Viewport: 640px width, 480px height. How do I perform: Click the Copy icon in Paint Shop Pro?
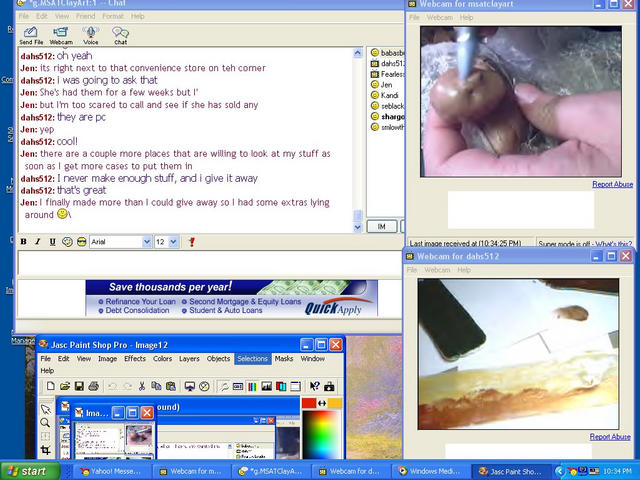(156, 386)
